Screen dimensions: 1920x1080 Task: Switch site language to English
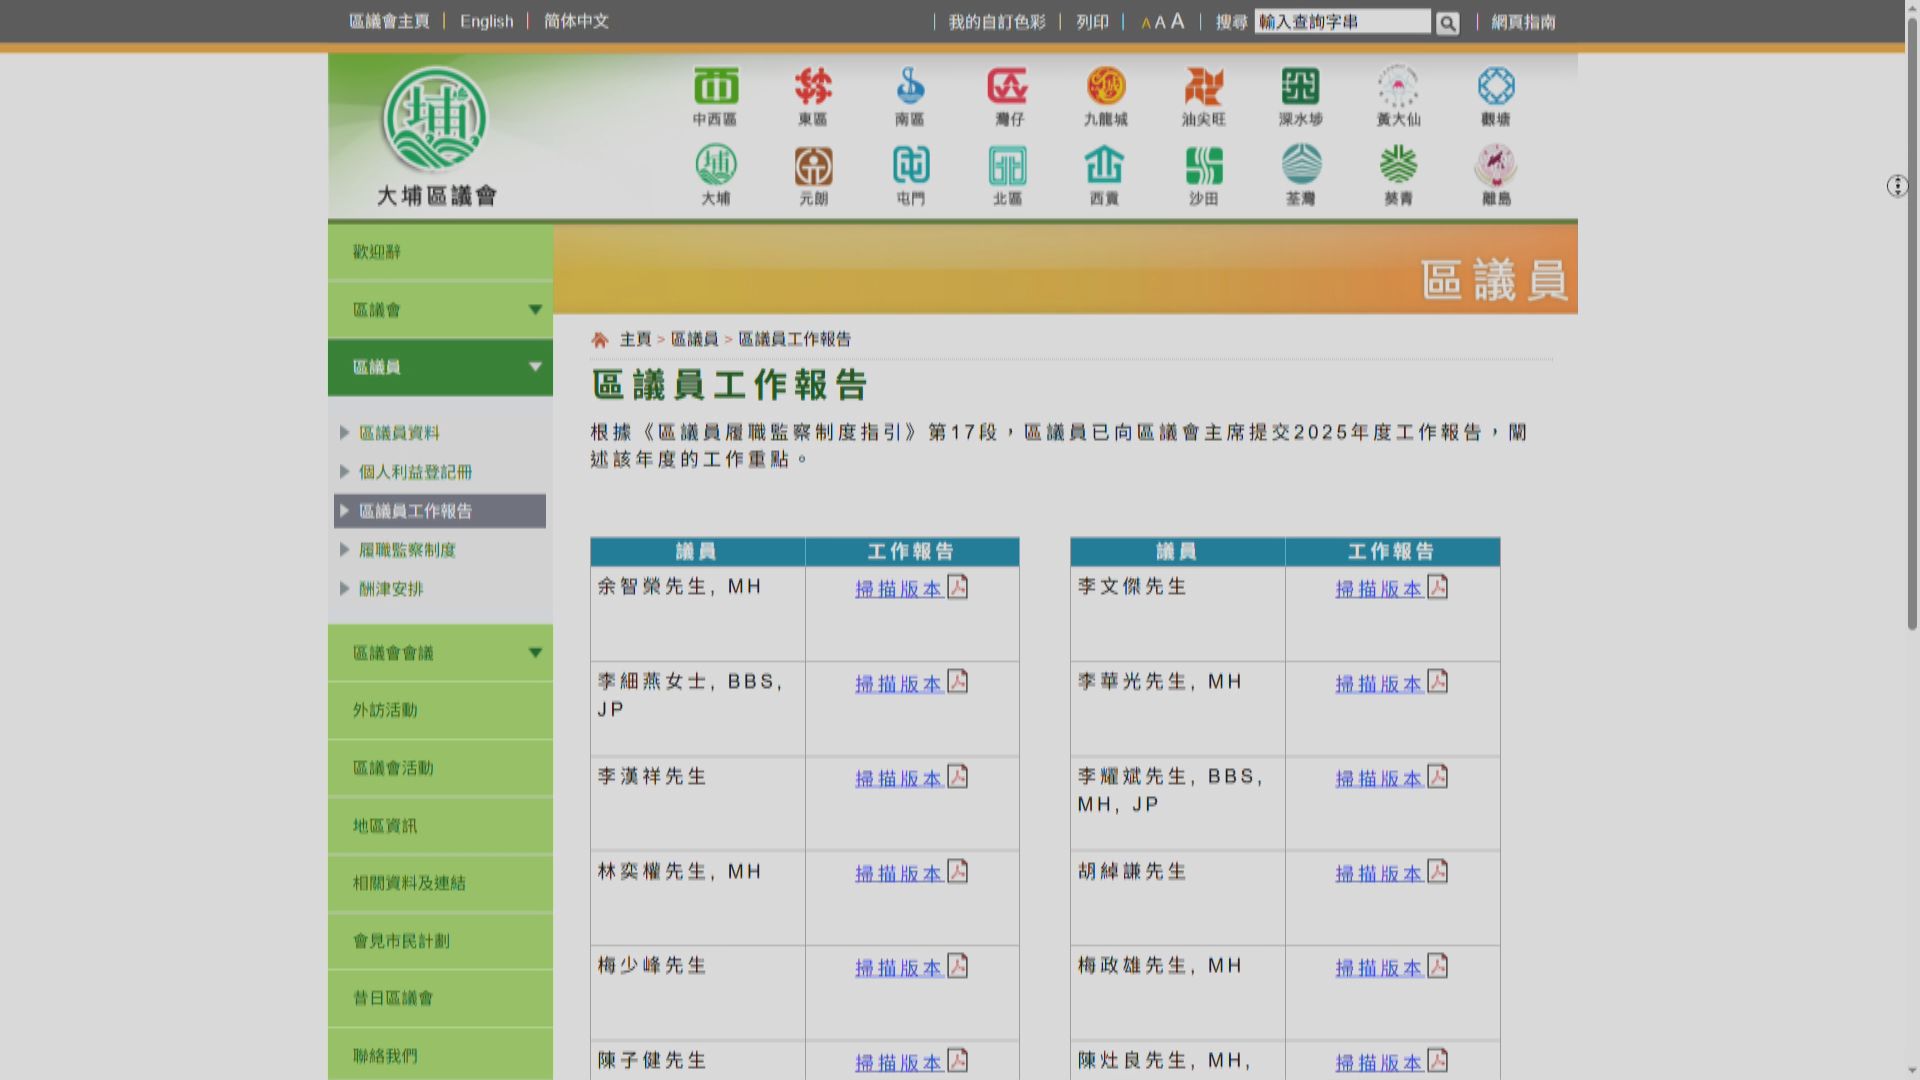(x=486, y=21)
